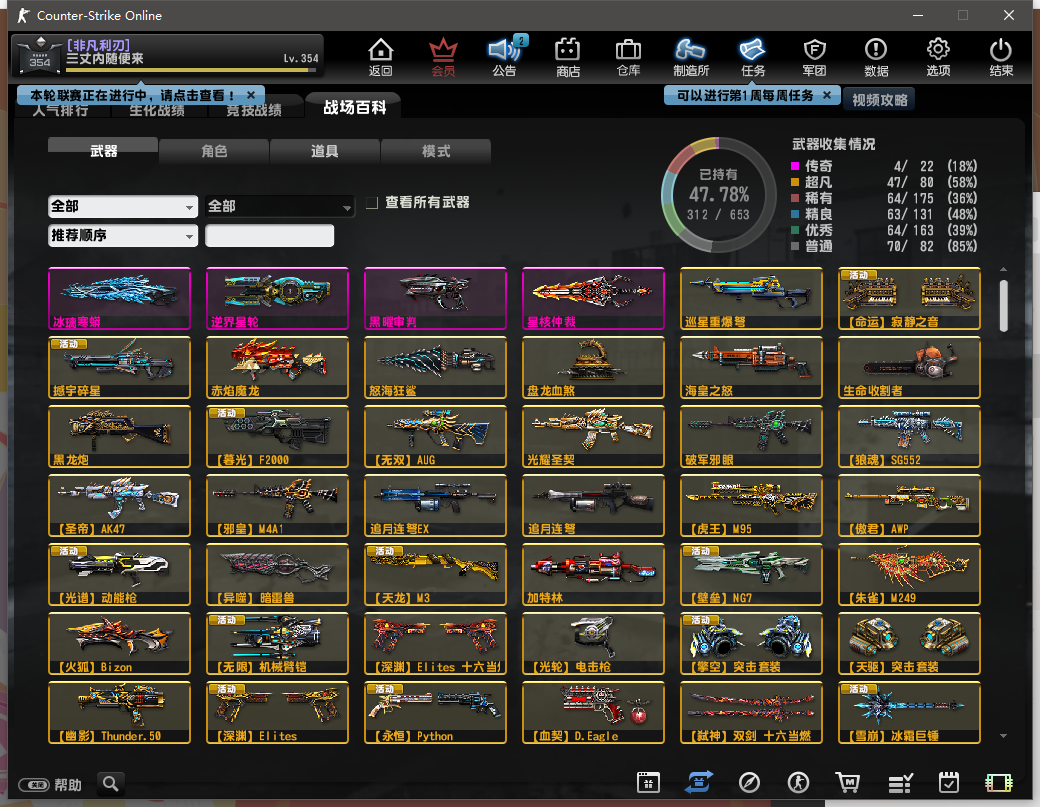Image resolution: width=1040 pixels, height=807 pixels.
Task: Open the gift window icon in bottom bar
Action: pyautogui.click(x=648, y=782)
